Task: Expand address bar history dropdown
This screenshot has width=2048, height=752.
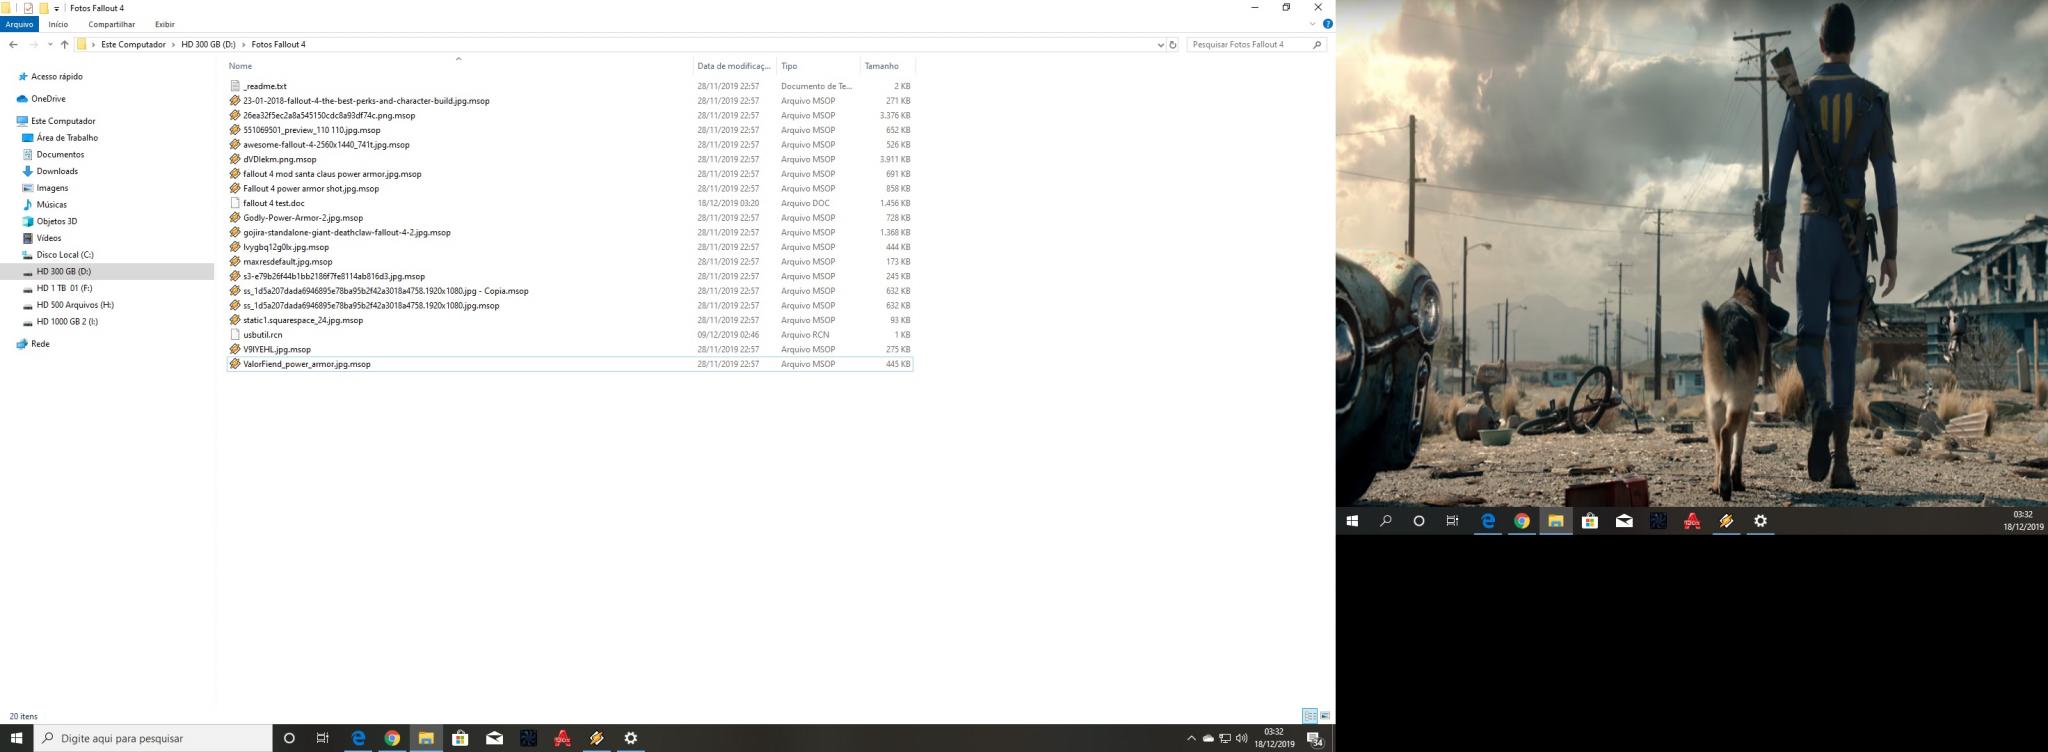Action: point(1160,44)
